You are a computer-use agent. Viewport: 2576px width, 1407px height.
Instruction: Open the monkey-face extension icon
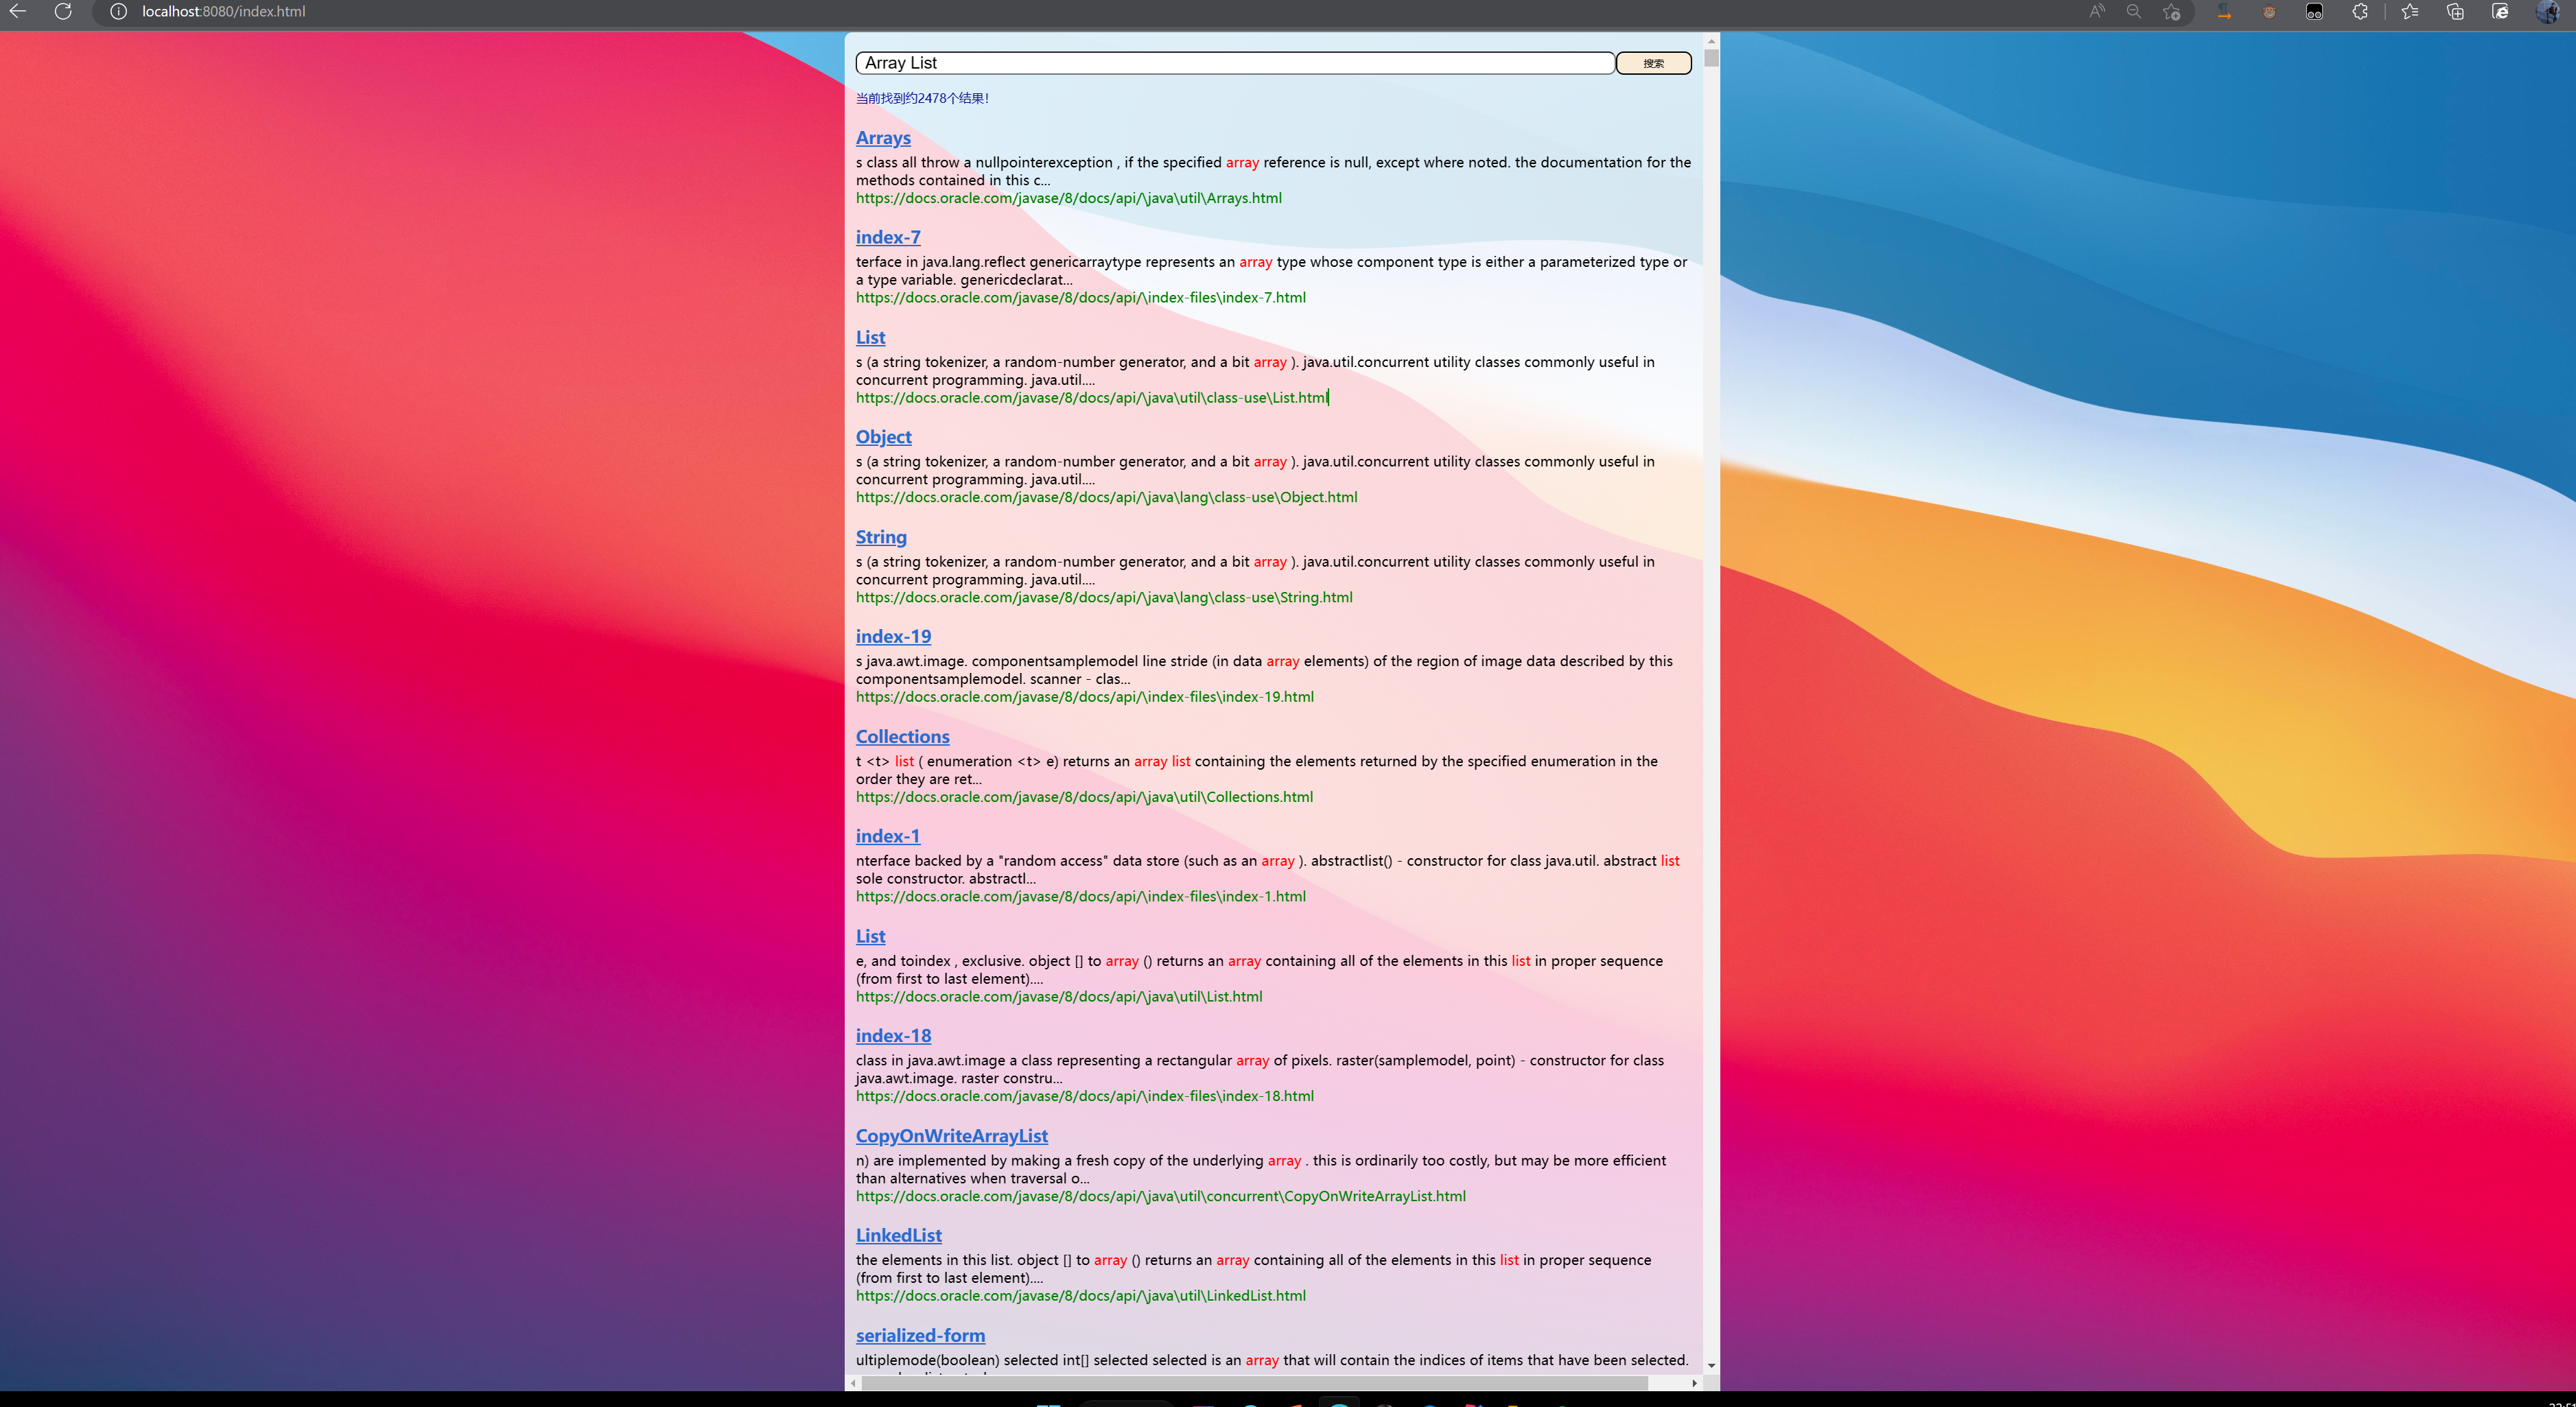[2269, 12]
